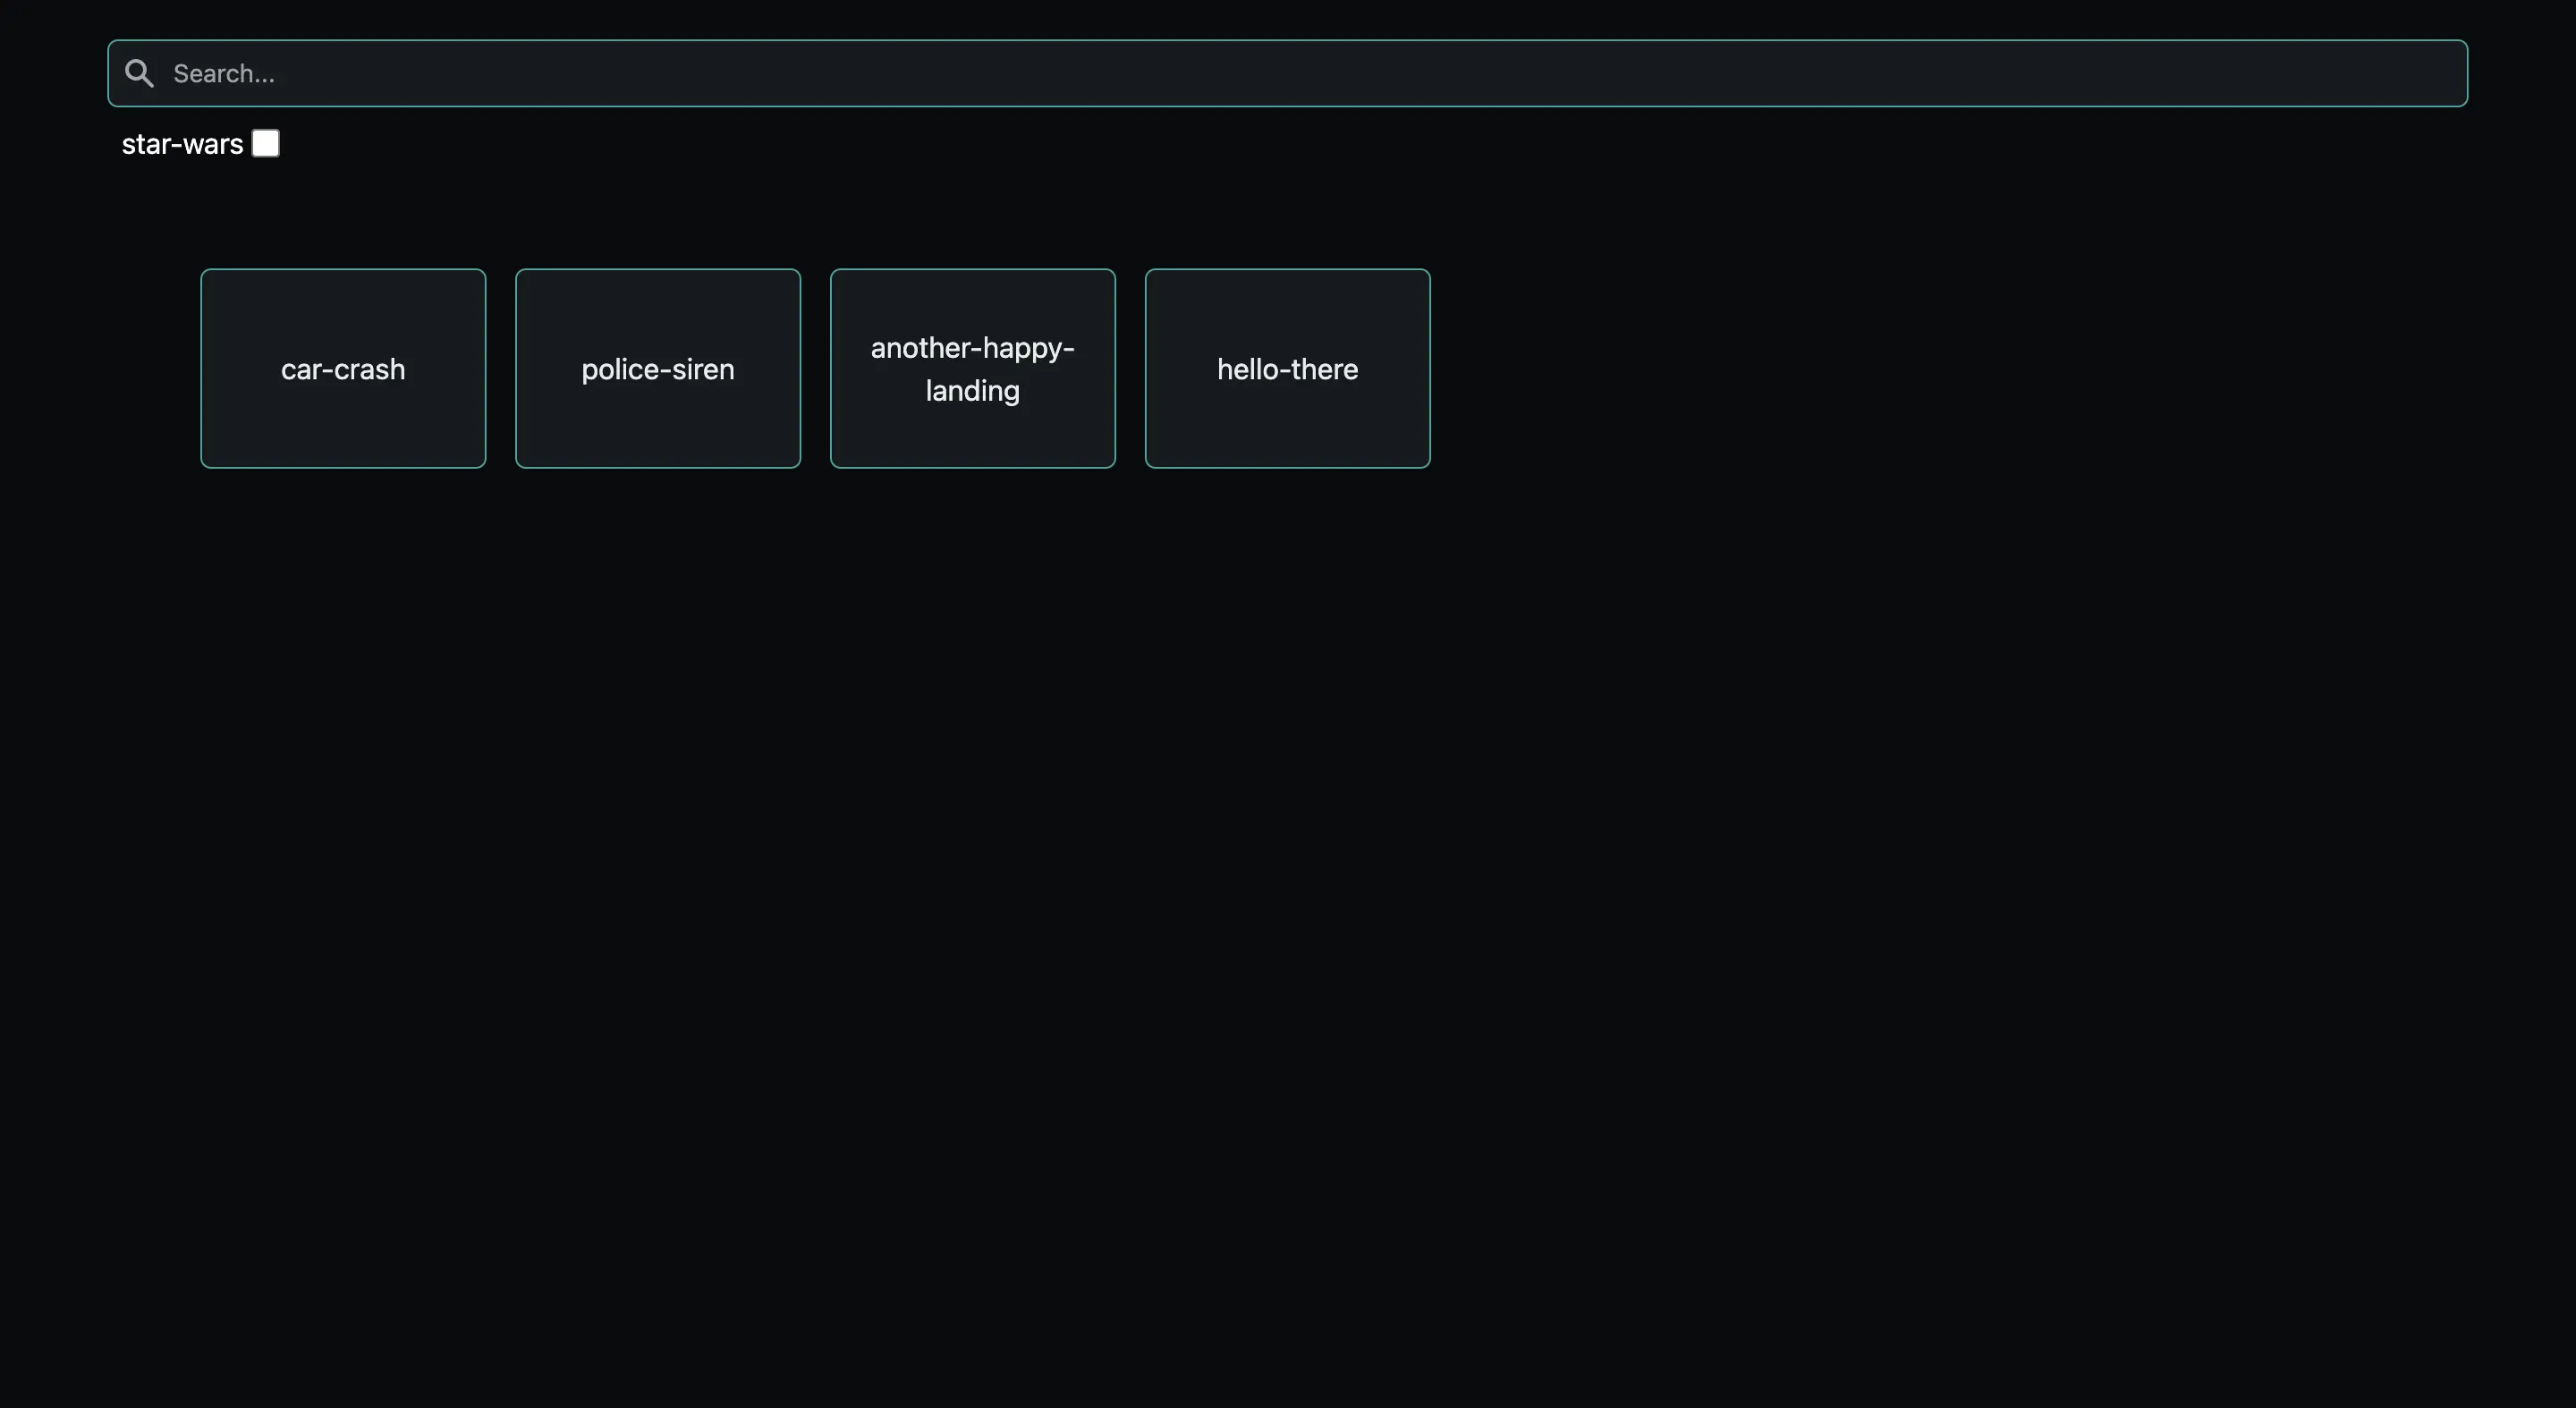This screenshot has width=2576, height=1408.
Task: Click the search icon inside the search bar
Action: (139, 73)
